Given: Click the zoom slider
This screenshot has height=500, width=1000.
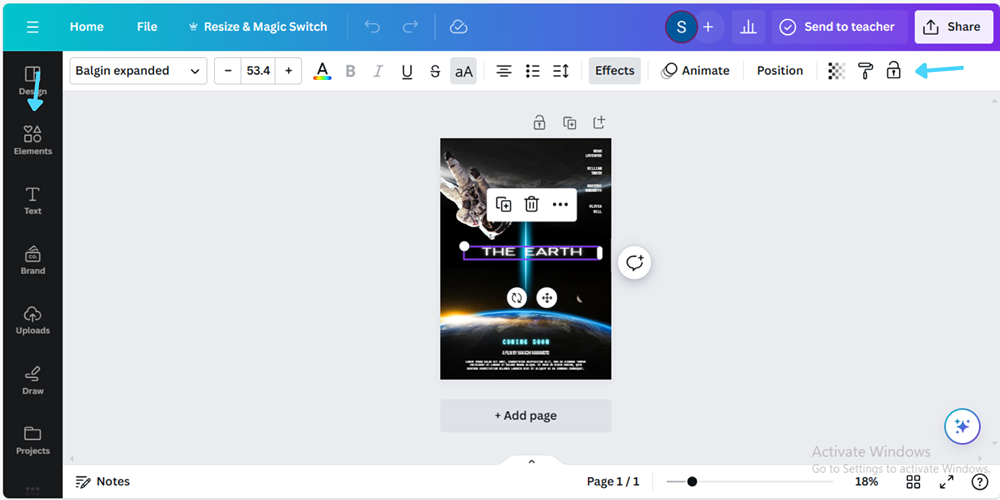Looking at the screenshot, I should 749,482.
